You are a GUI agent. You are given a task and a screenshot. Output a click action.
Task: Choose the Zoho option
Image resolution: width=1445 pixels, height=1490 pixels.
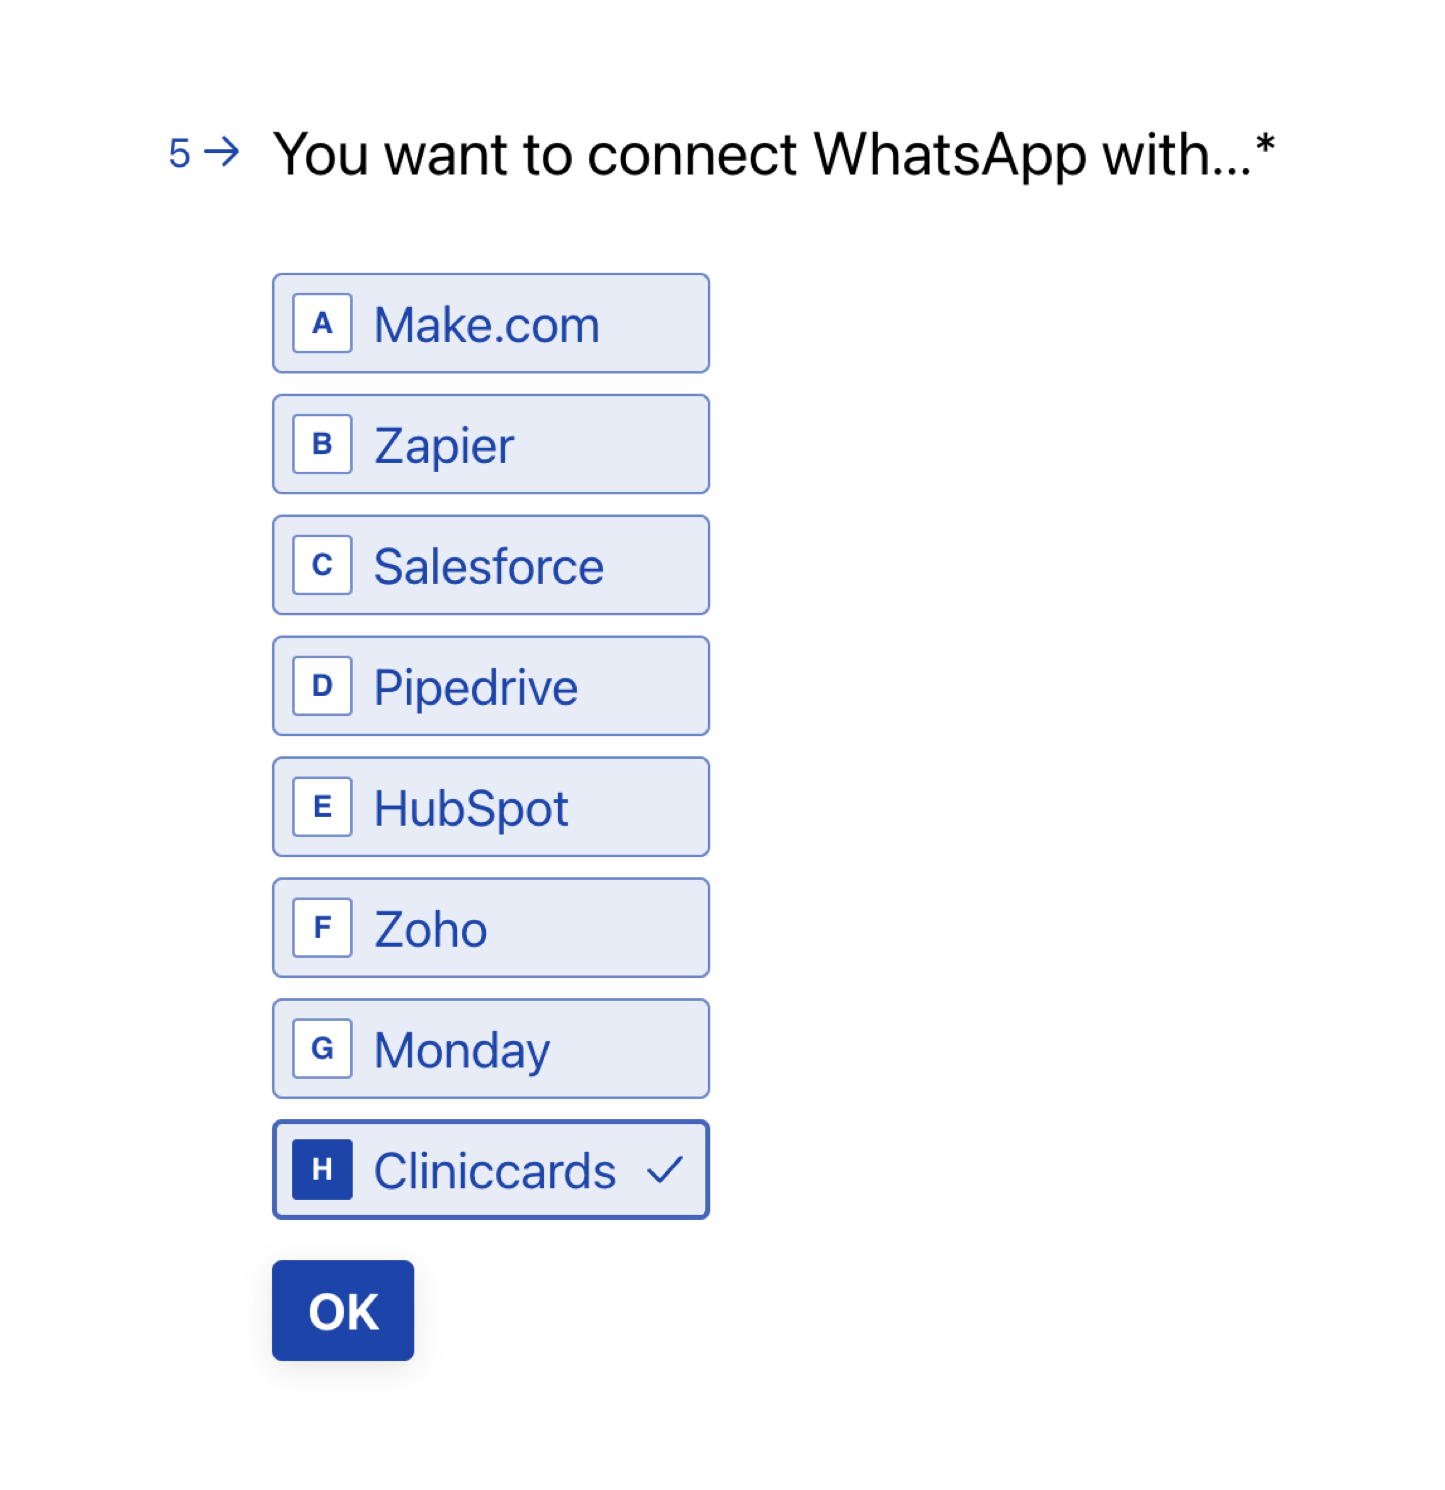(491, 928)
